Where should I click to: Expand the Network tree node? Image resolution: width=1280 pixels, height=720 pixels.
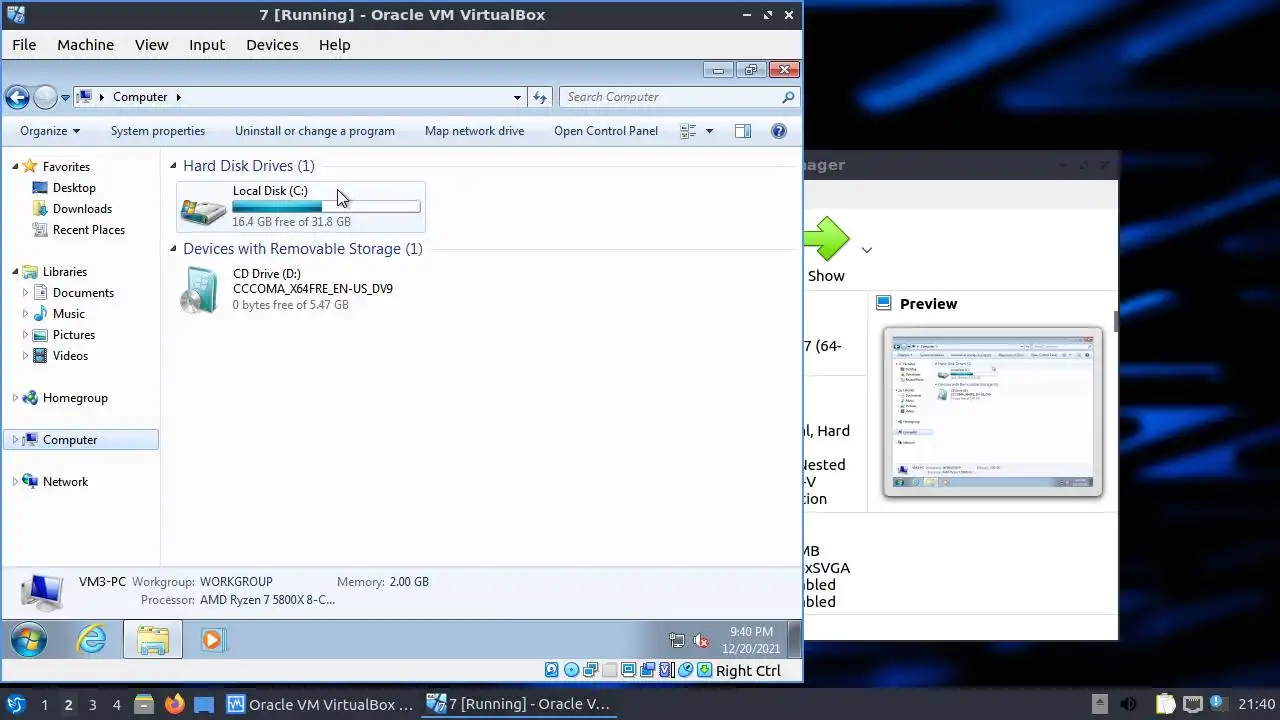[x=15, y=482]
